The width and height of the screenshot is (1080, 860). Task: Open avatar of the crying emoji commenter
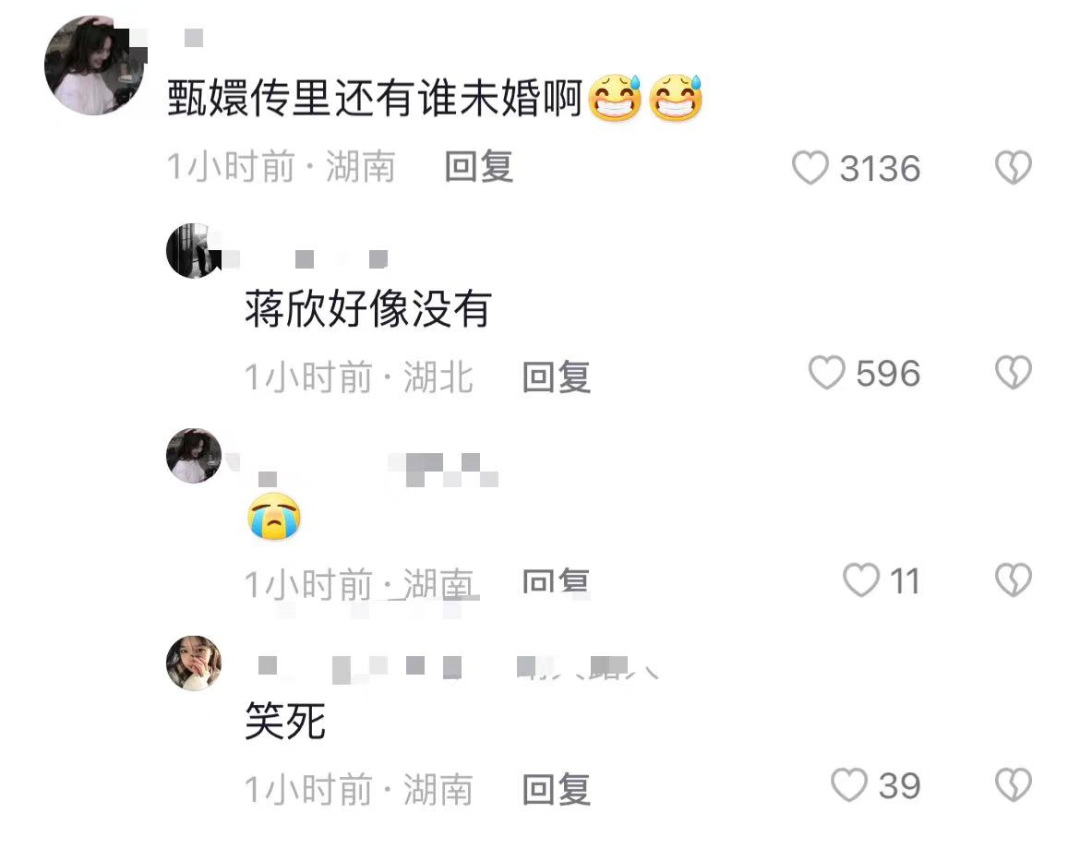pos(194,455)
